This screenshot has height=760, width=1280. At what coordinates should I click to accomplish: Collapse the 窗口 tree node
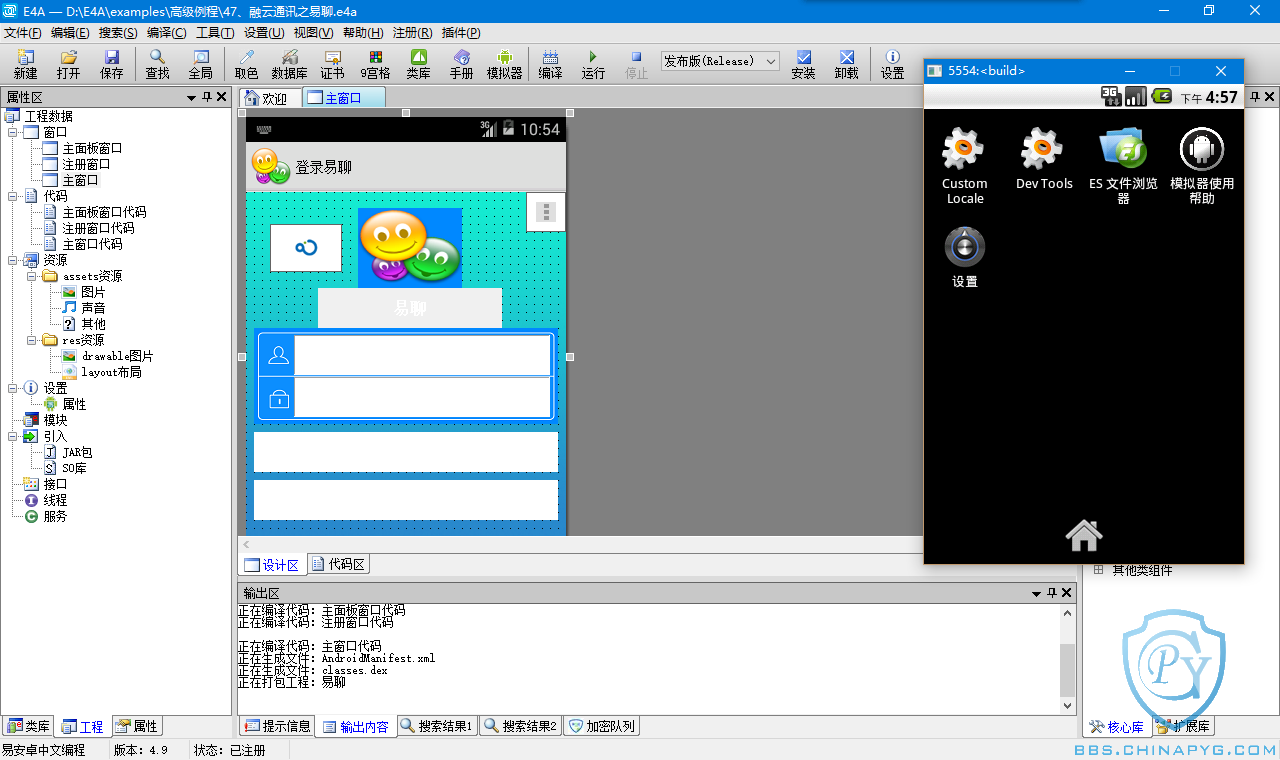tap(13, 132)
